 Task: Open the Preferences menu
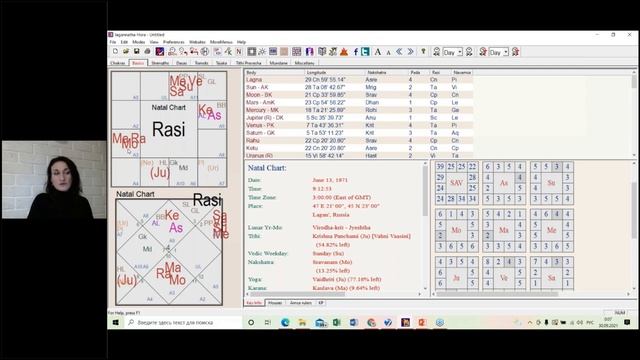pyautogui.click(x=174, y=42)
